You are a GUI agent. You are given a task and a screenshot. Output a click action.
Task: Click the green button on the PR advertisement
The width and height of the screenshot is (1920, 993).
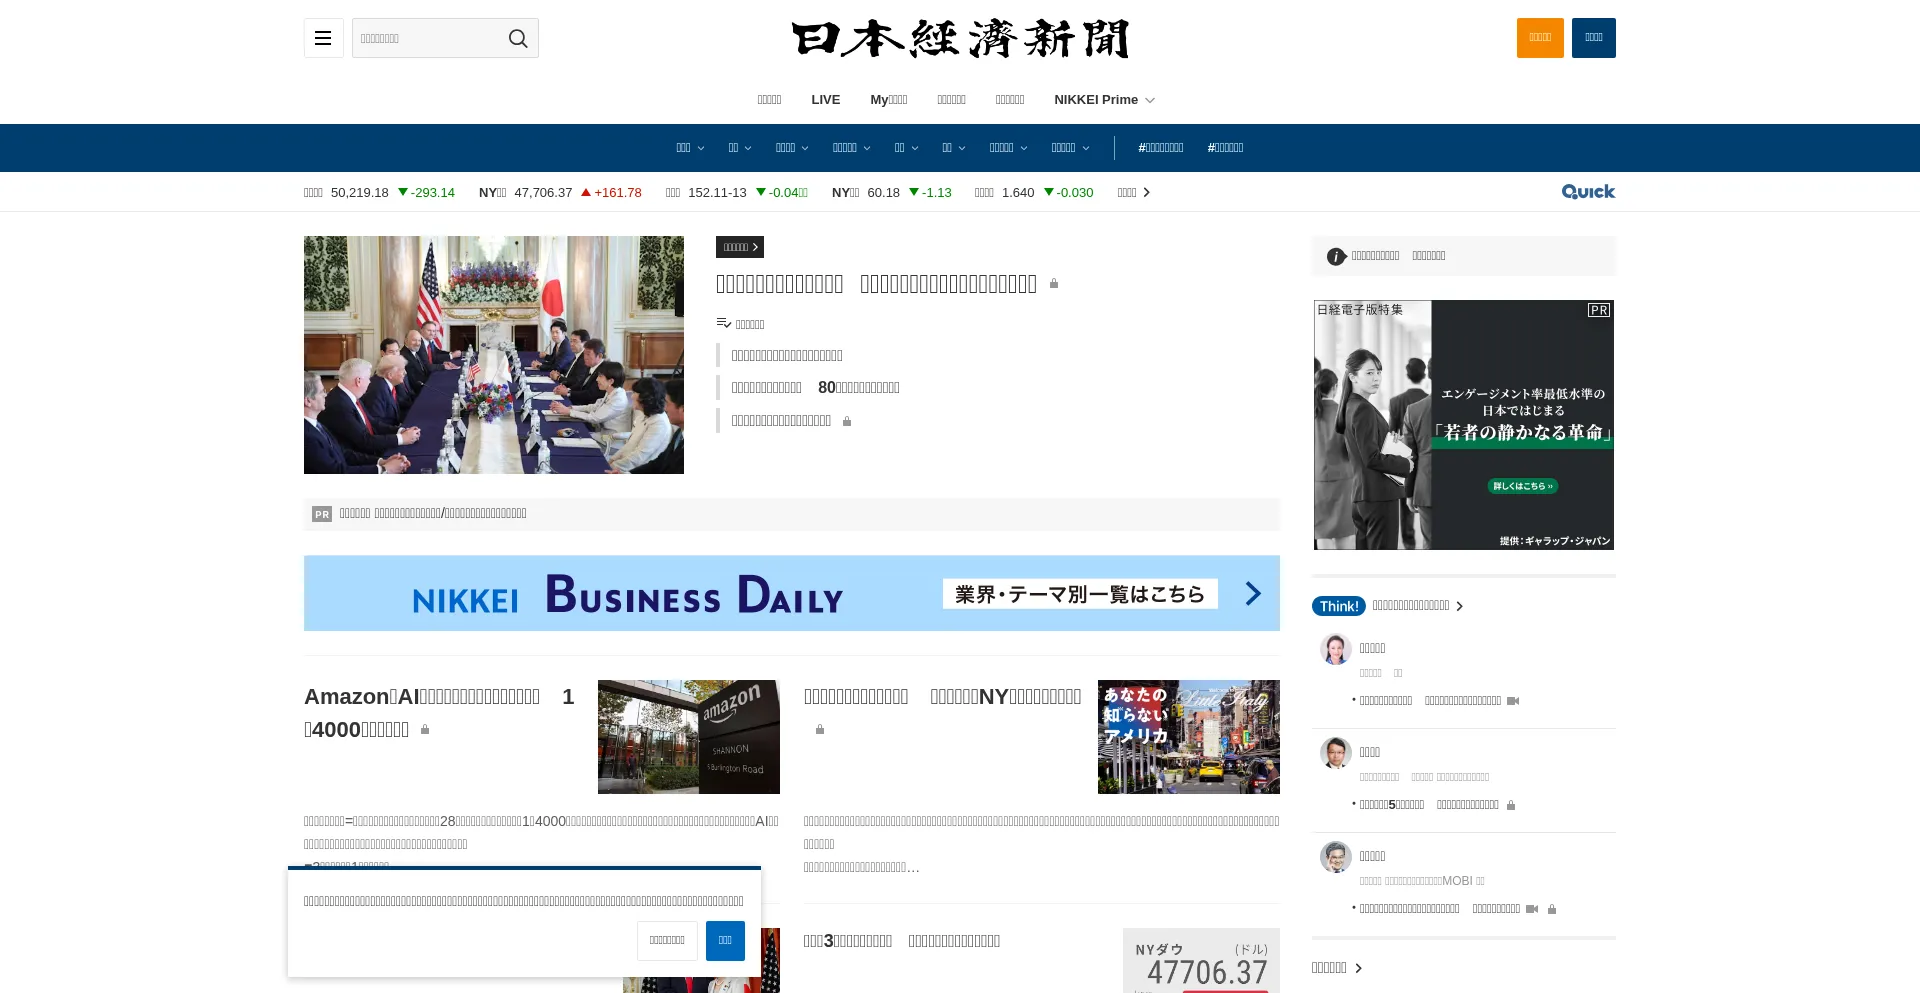coord(1522,486)
